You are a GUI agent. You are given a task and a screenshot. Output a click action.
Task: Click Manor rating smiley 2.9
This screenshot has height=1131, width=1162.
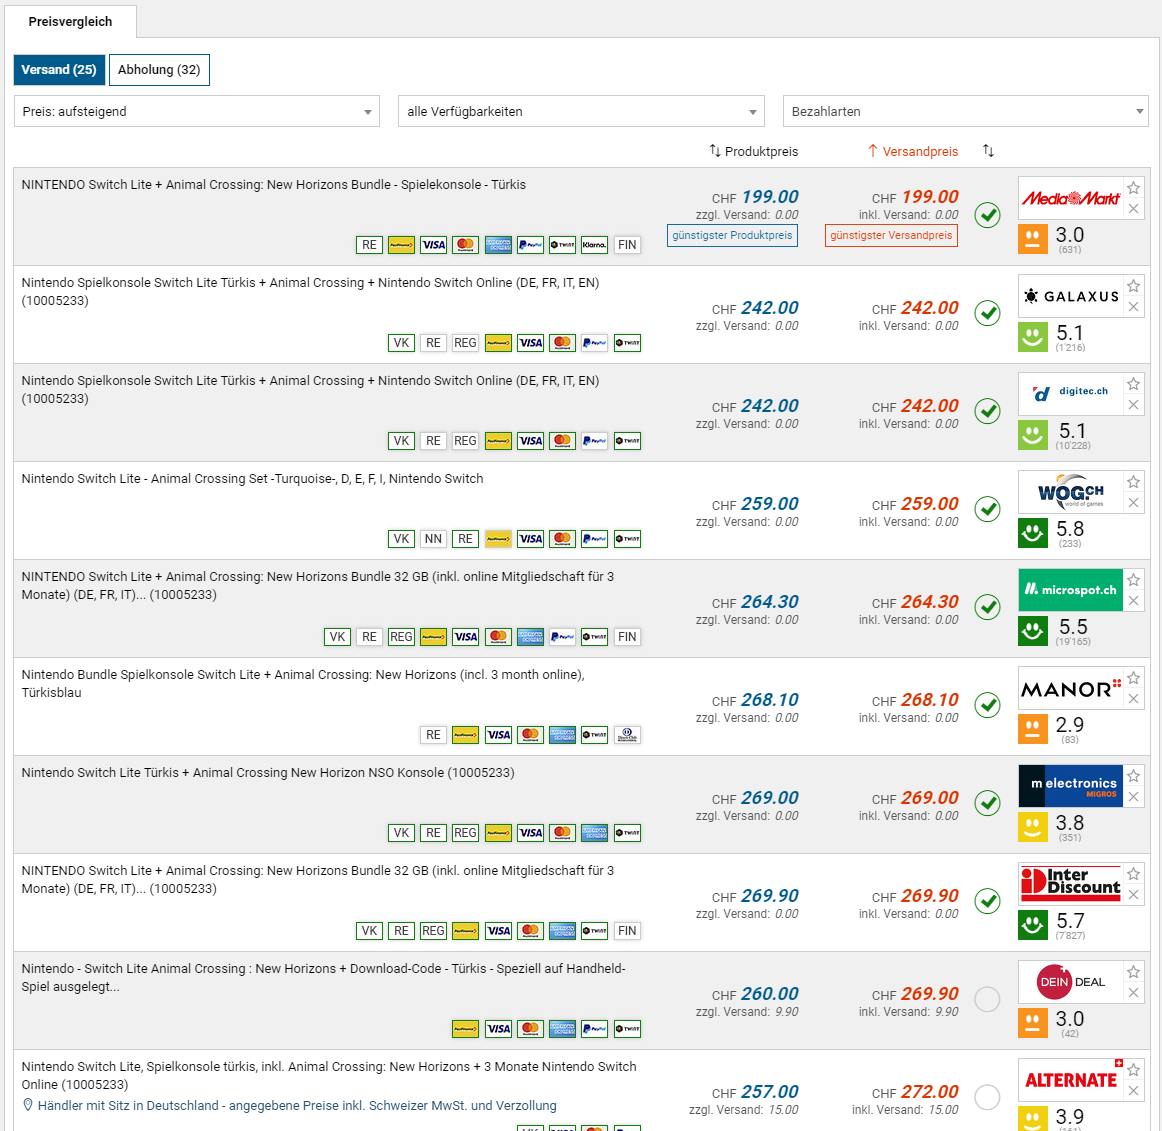tap(1033, 729)
